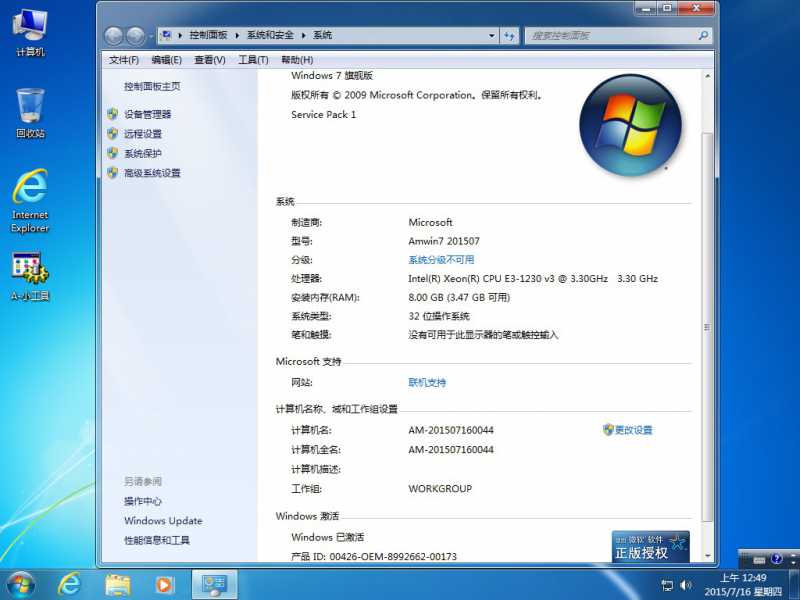The height and width of the screenshot is (600, 800).
Task: Open the 编辑(E) menu
Action: click(x=166, y=60)
